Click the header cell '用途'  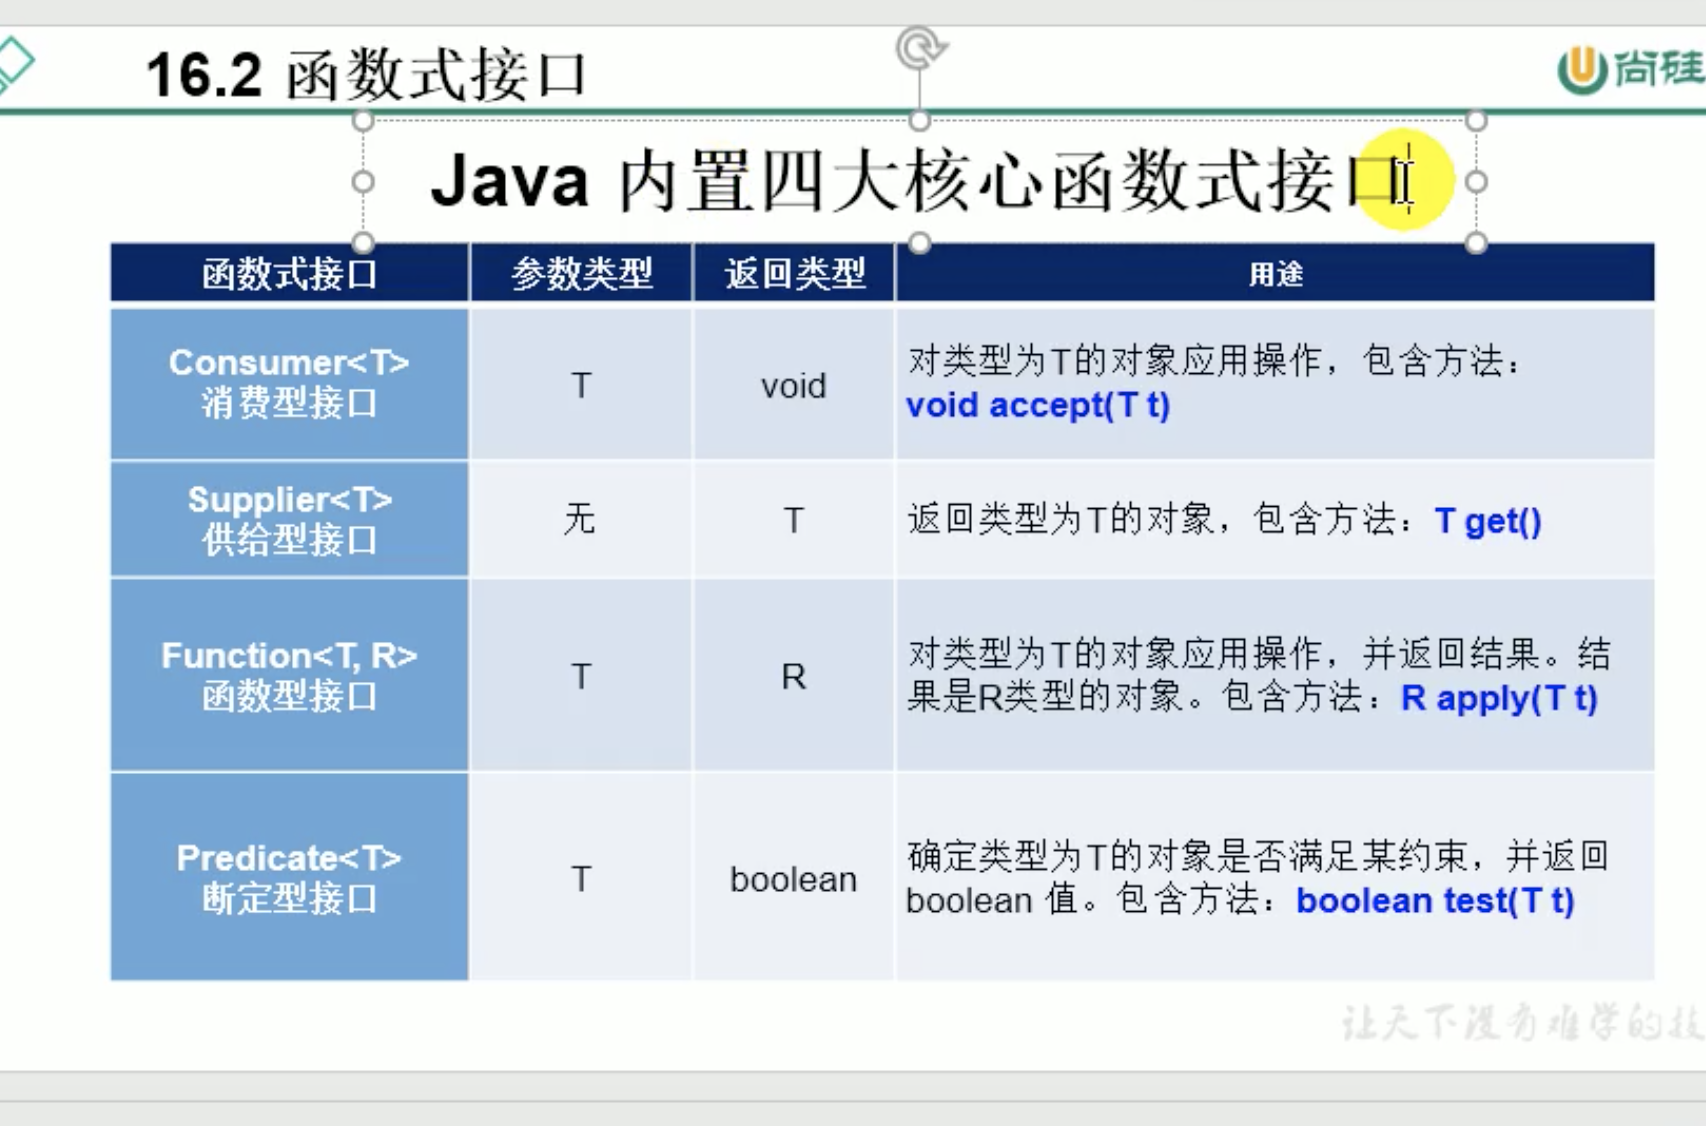(1275, 273)
